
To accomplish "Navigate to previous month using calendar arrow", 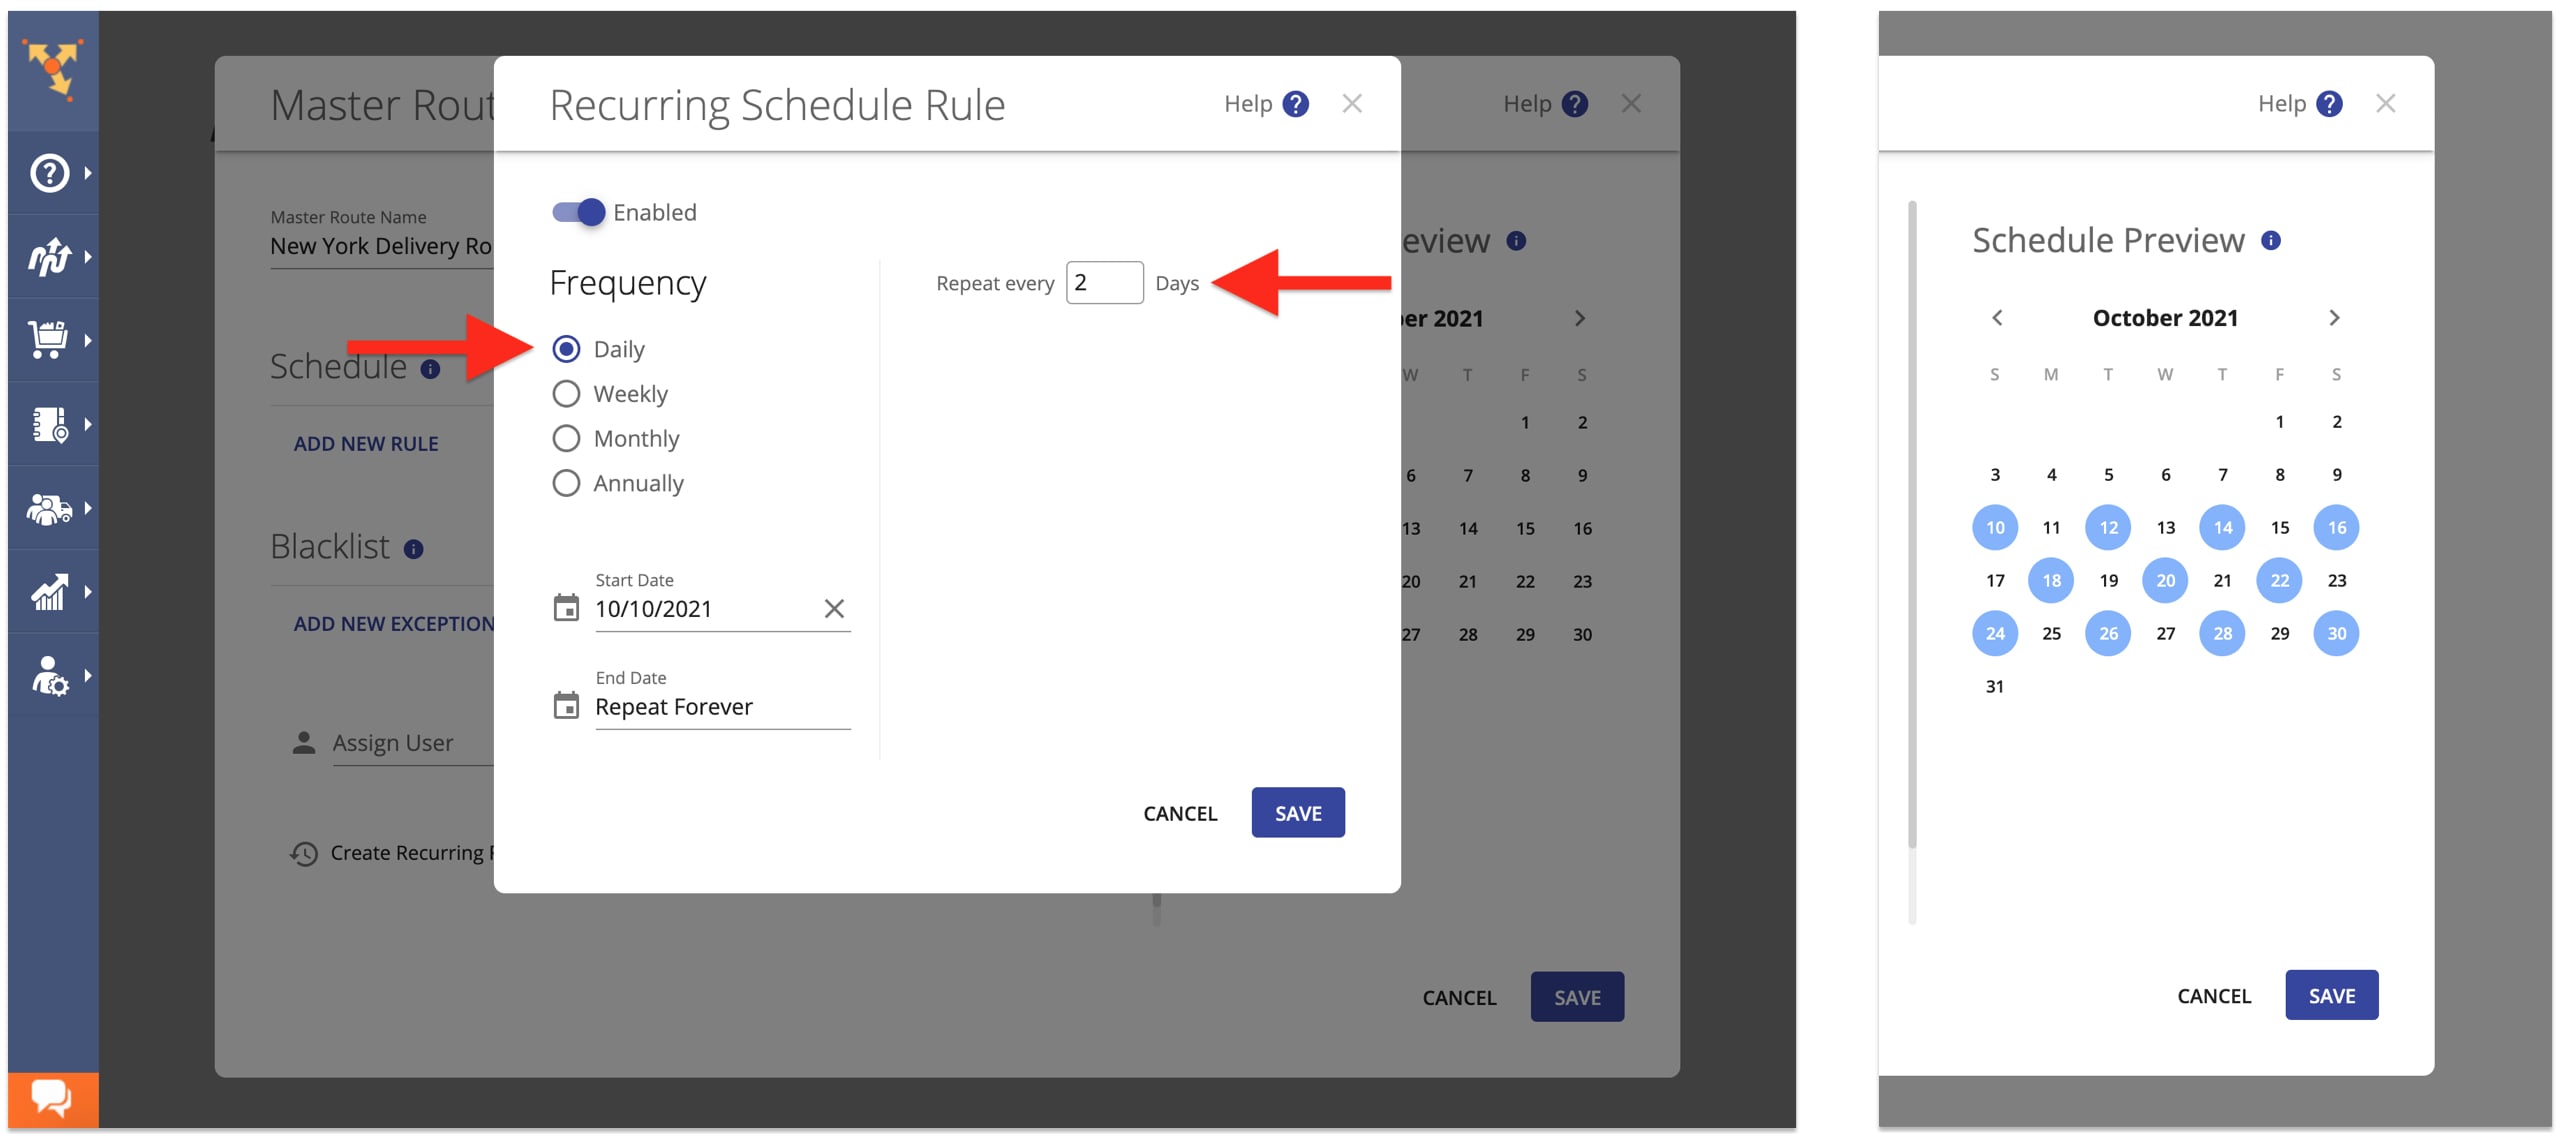I will tap(1995, 317).
